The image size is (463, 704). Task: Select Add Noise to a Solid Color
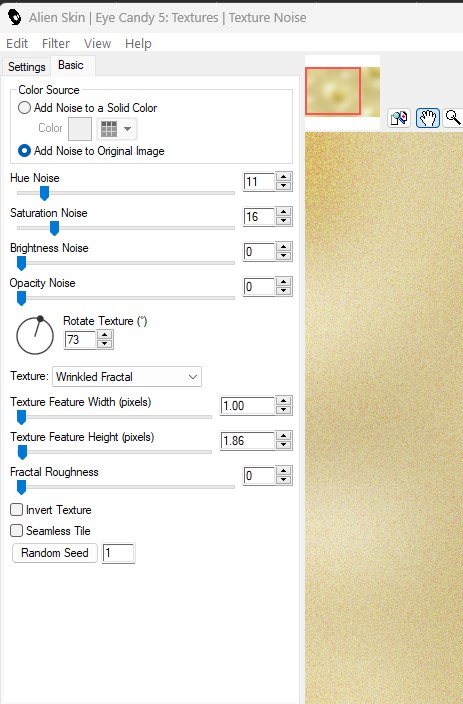point(24,108)
